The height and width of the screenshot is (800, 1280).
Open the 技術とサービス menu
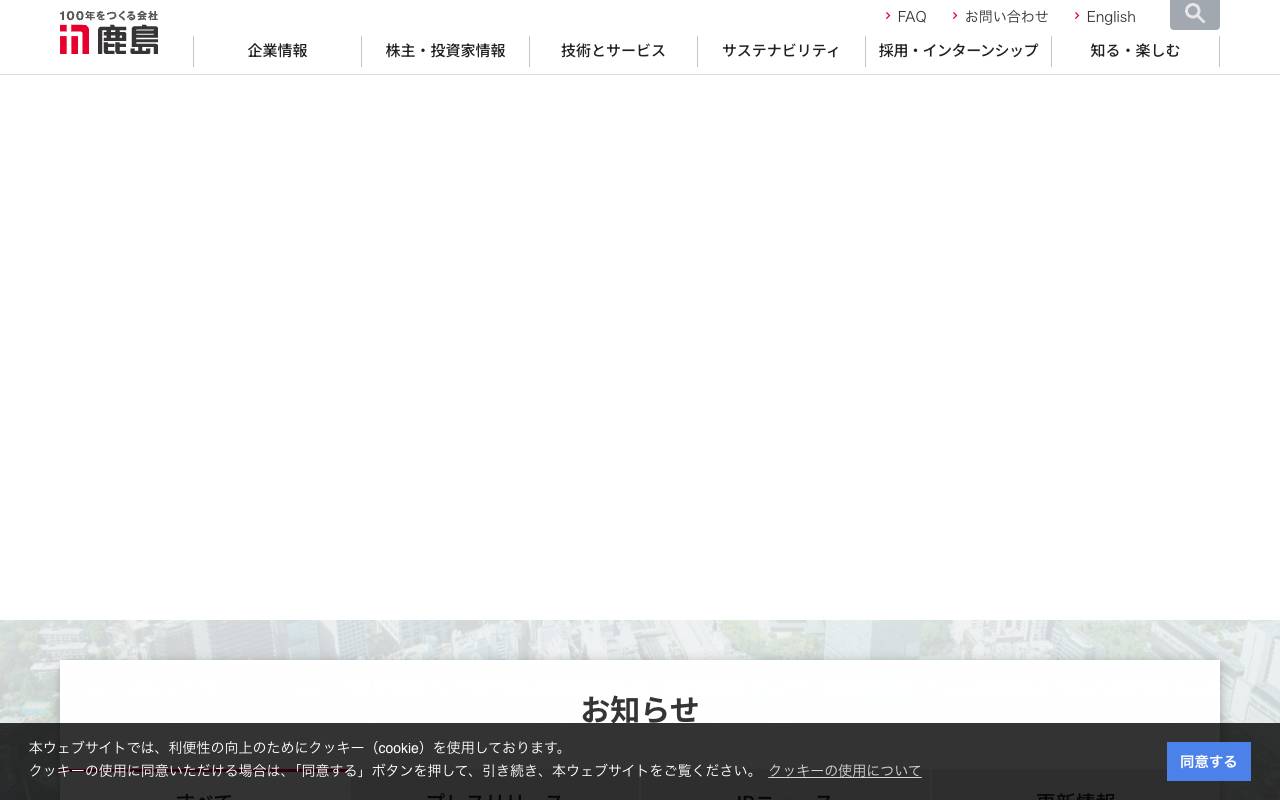pyautogui.click(x=613, y=51)
